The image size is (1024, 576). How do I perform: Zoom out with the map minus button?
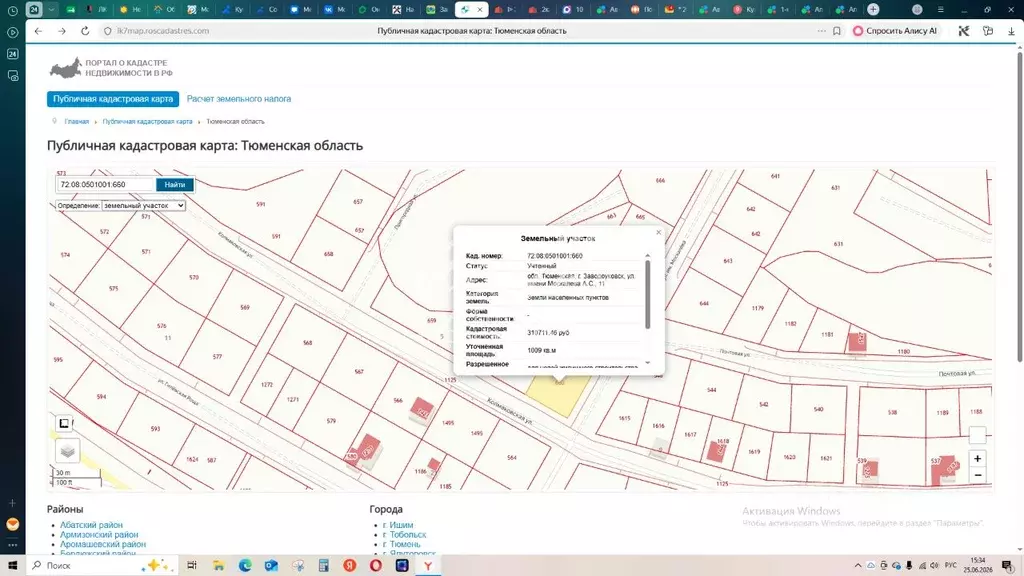(977, 475)
